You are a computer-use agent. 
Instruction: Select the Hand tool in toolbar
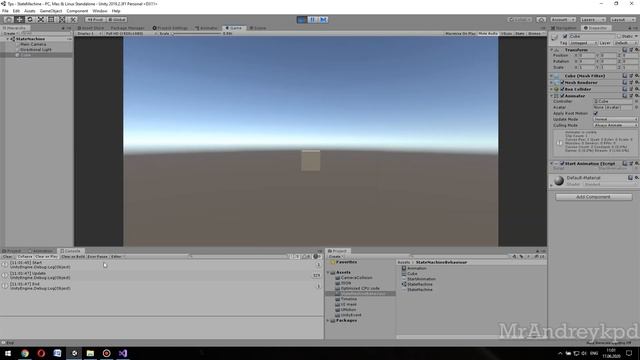point(8,20)
